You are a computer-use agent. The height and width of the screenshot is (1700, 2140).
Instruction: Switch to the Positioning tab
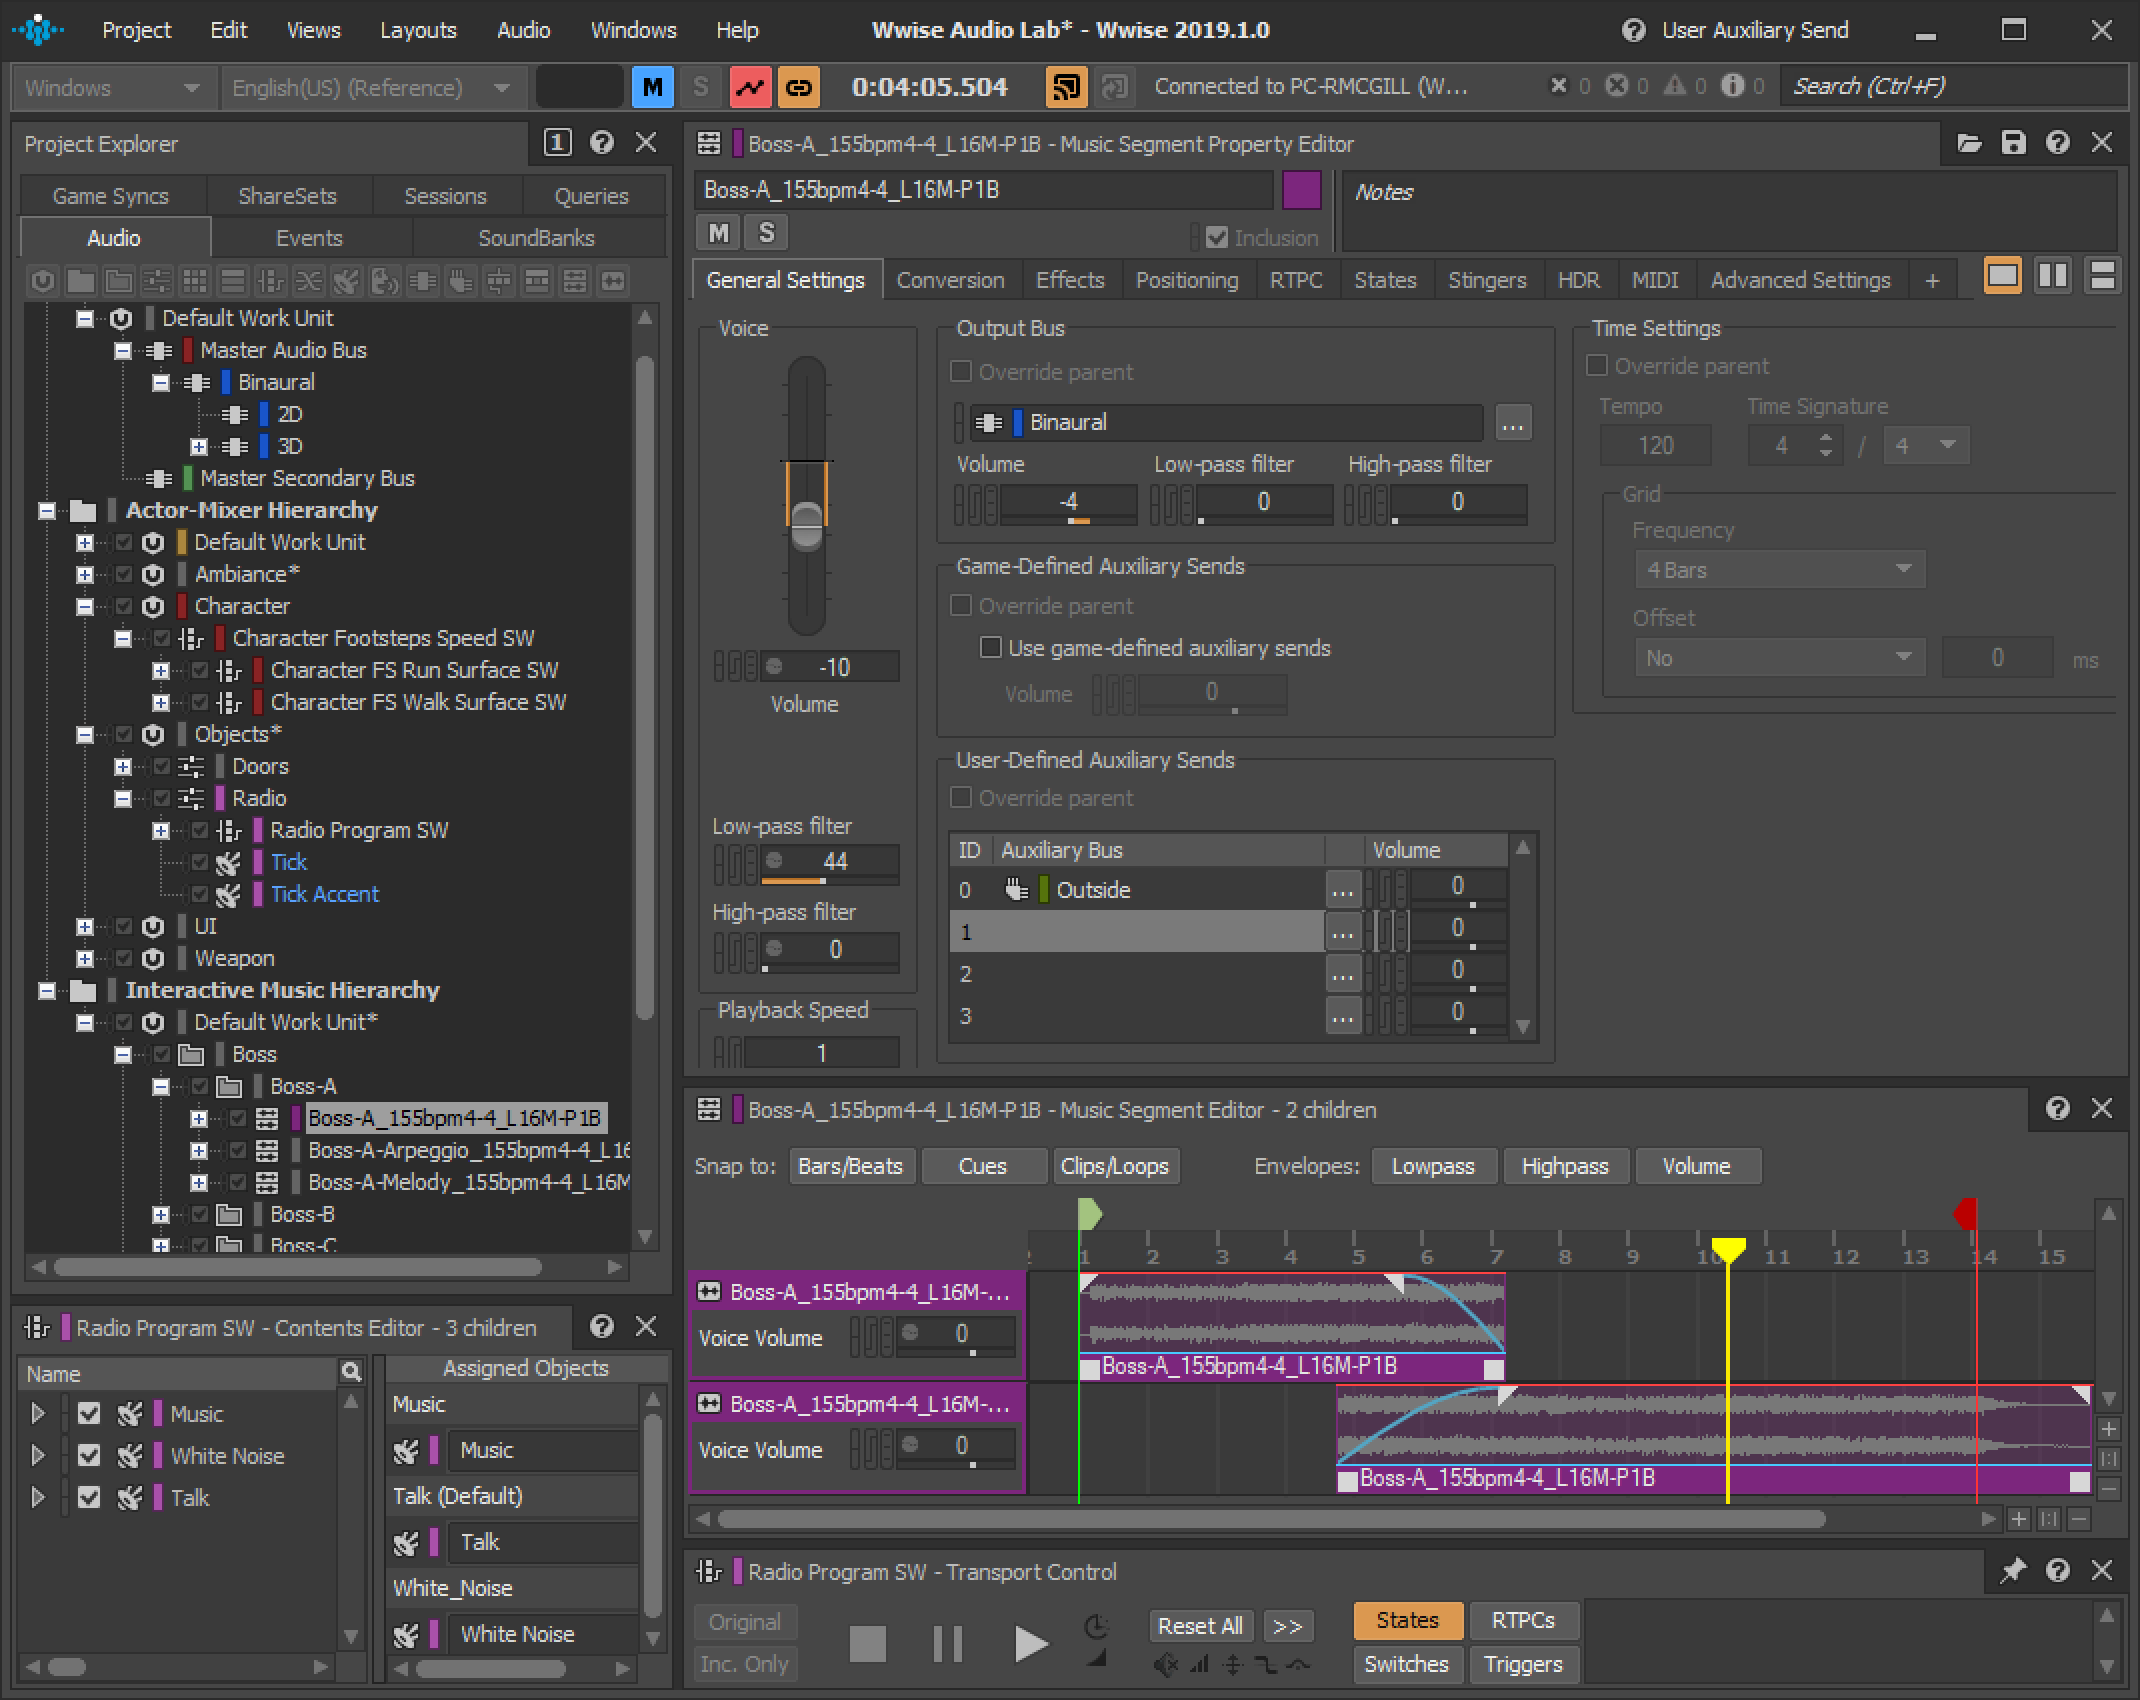1186,280
